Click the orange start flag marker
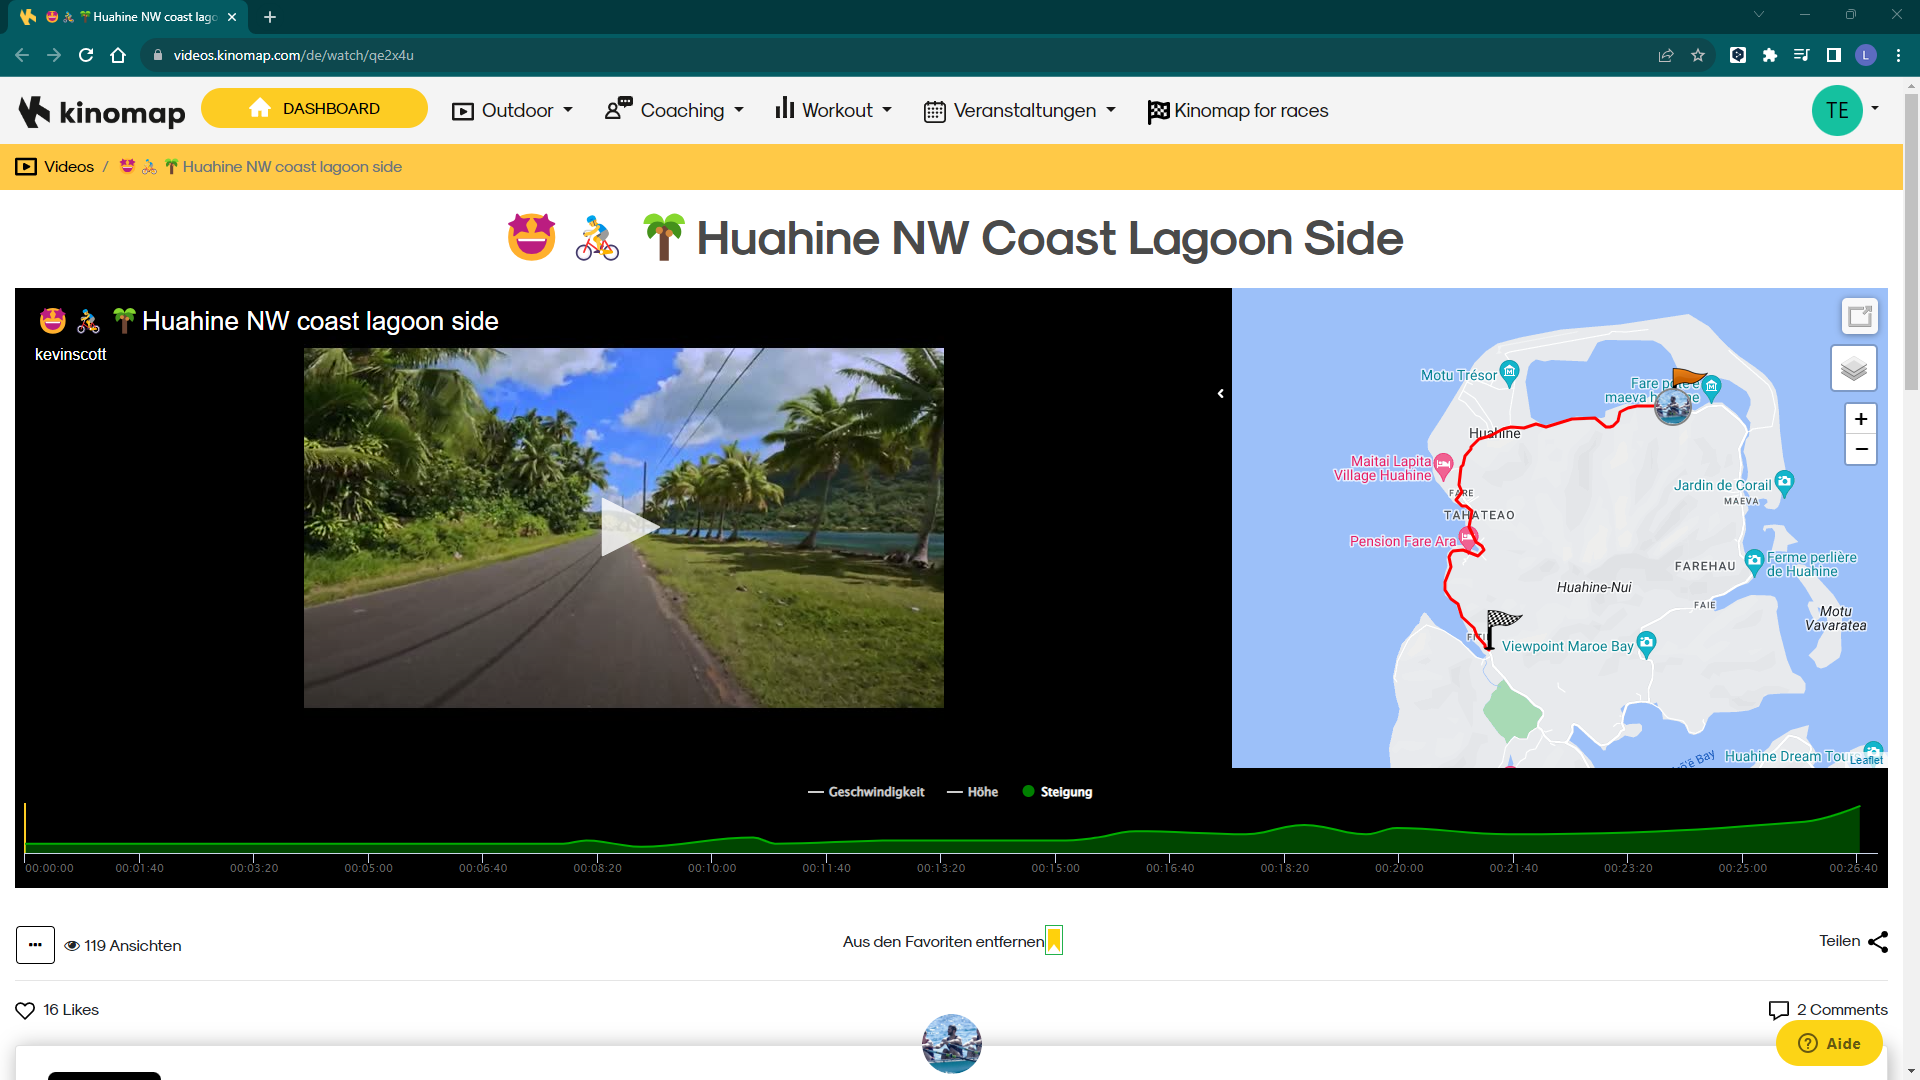The height and width of the screenshot is (1080, 1920). 1688,378
